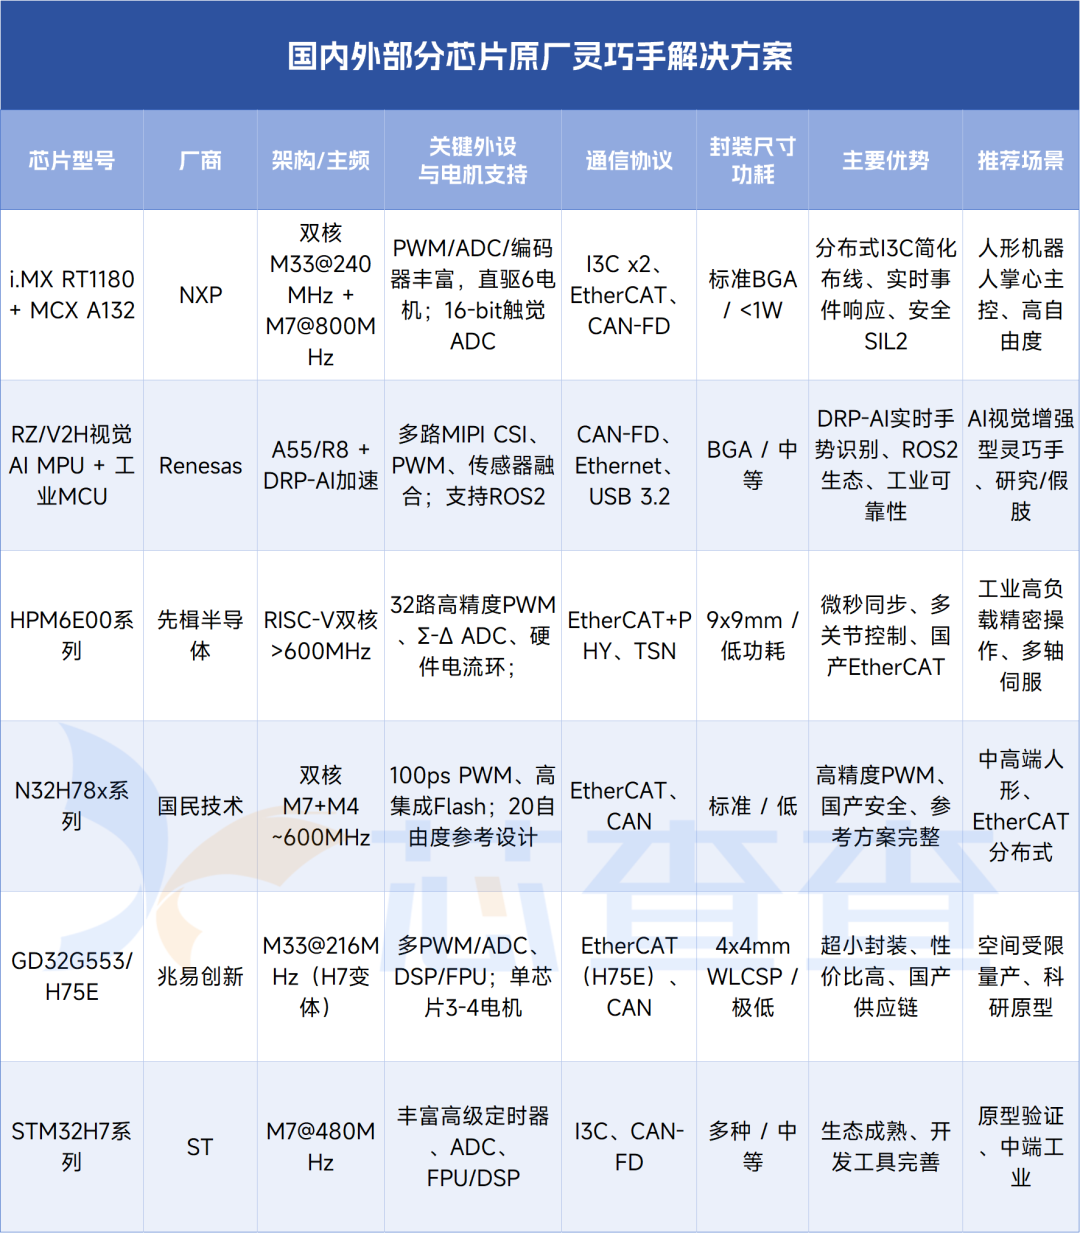Select the I3C、CAN-FD cell
This screenshot has height=1233, width=1080.
(629, 1147)
